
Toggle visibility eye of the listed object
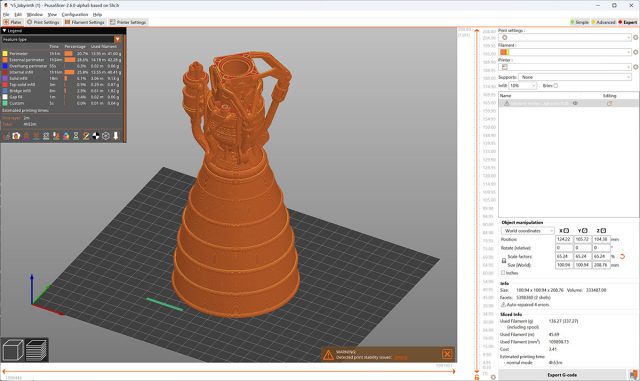(x=575, y=103)
